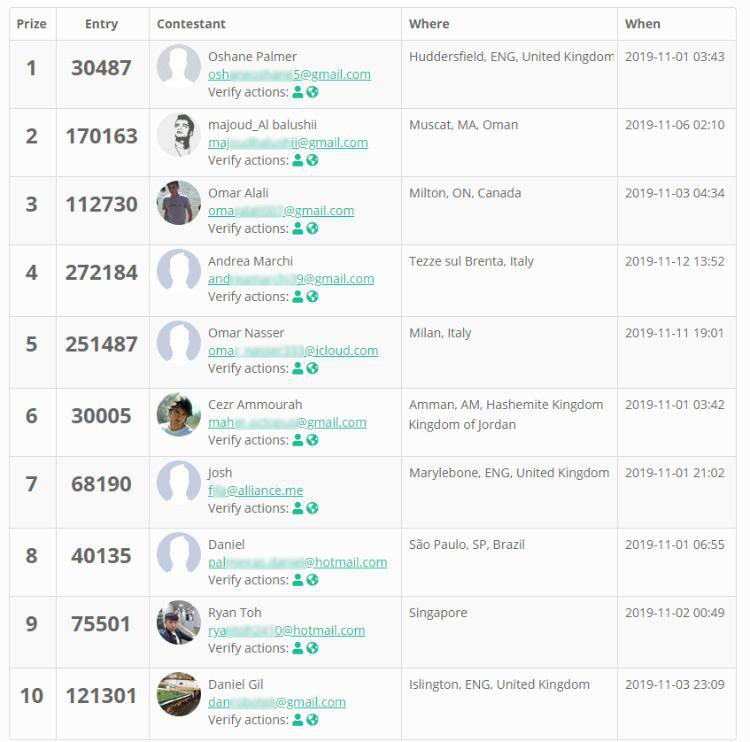The image size is (750, 742).
Task: Click Cezr Ammourah's avatar picture
Action: pos(179,415)
